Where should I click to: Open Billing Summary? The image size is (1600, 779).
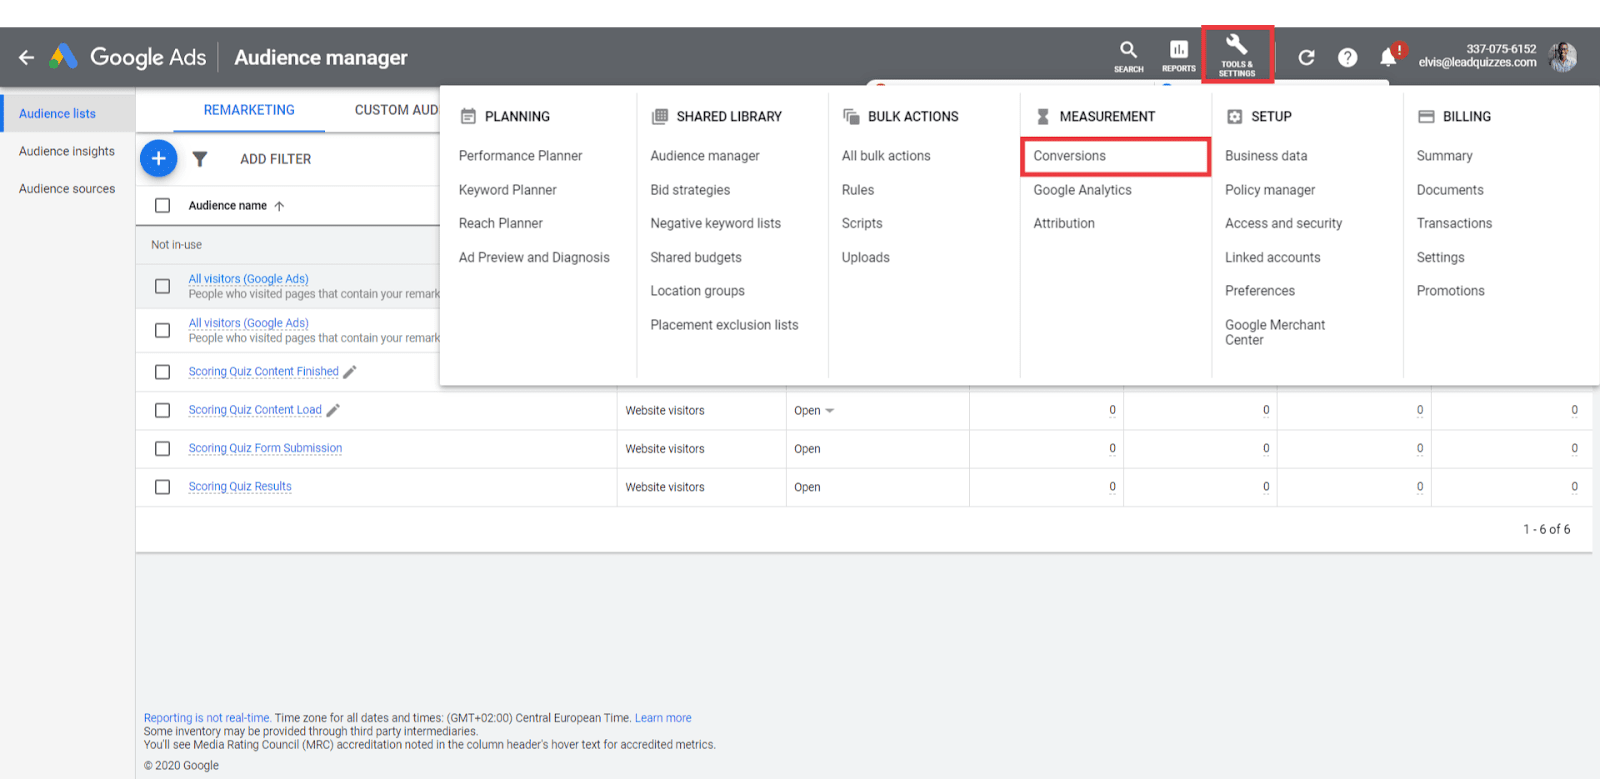pyautogui.click(x=1445, y=156)
